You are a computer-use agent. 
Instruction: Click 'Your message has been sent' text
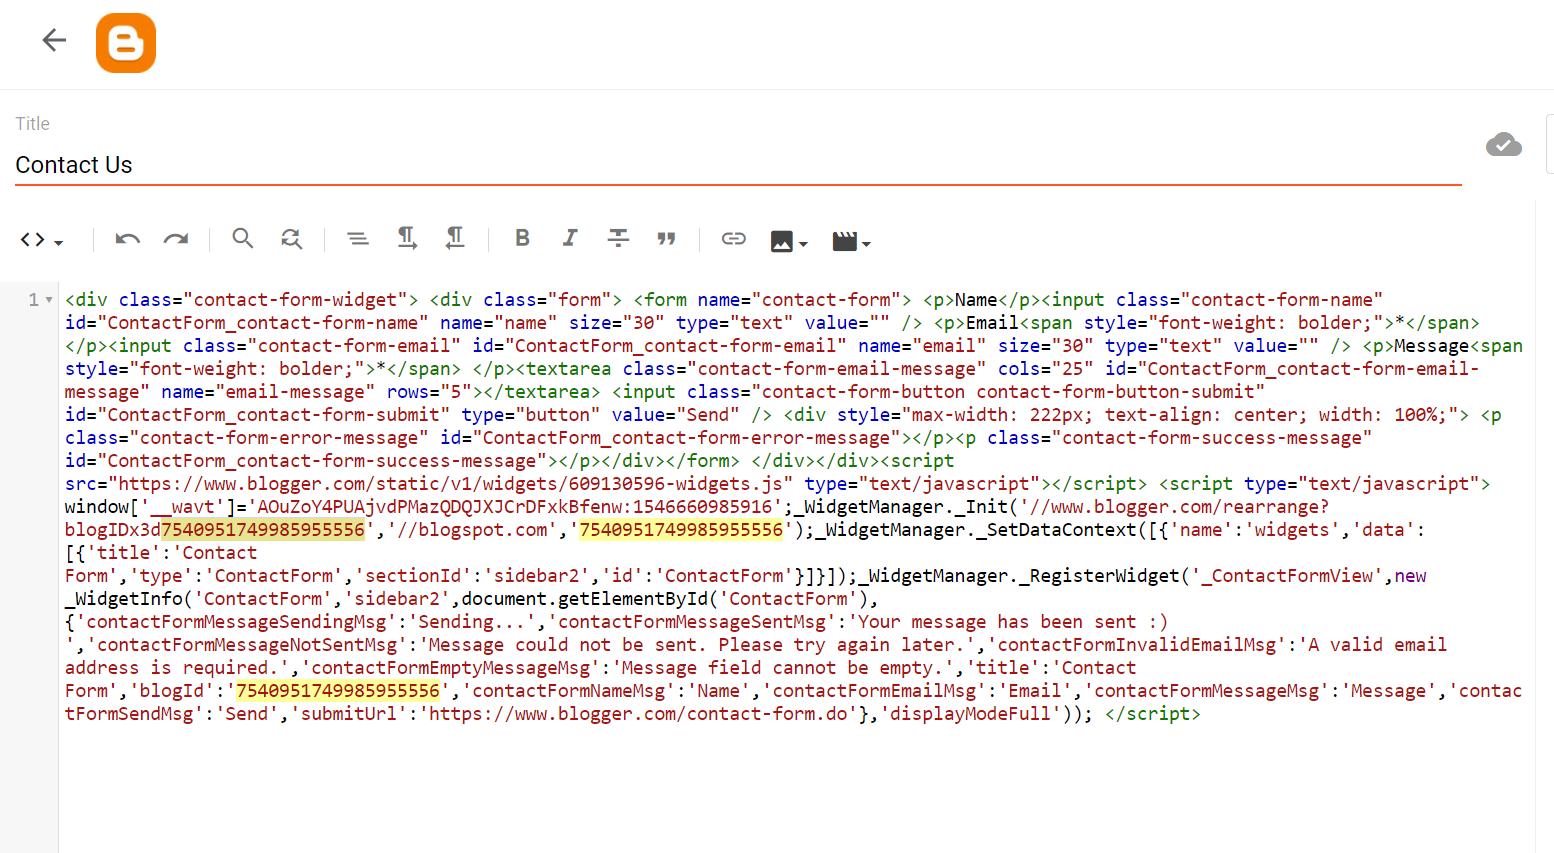998,622
